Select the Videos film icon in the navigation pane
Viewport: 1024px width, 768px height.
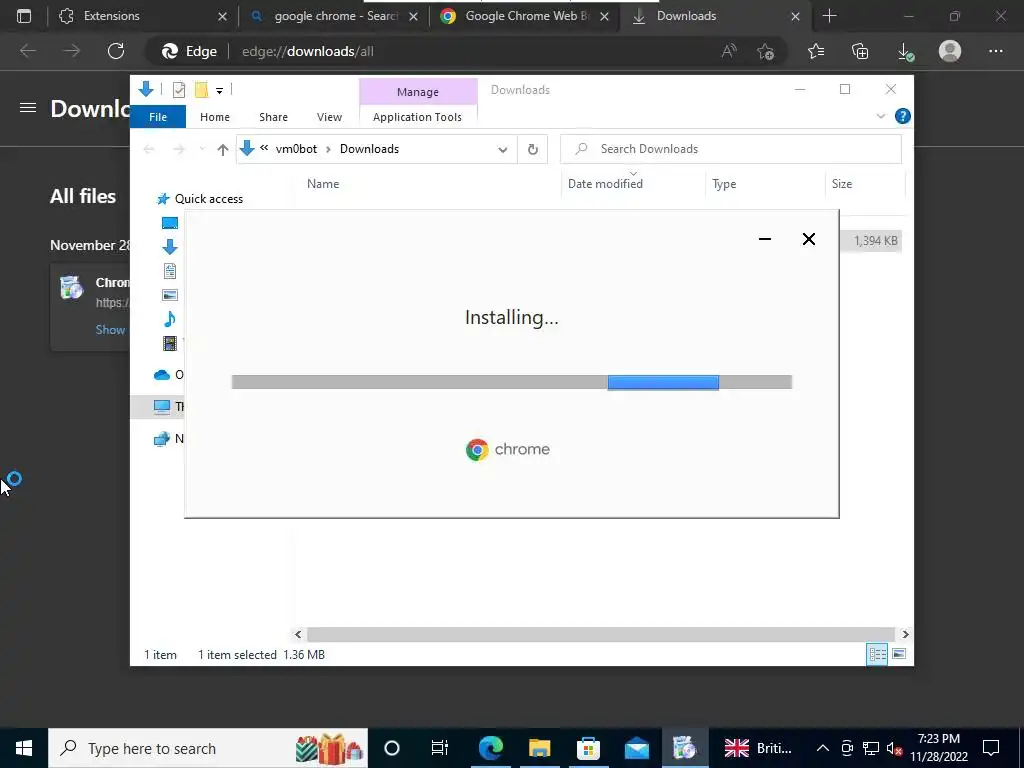point(170,343)
